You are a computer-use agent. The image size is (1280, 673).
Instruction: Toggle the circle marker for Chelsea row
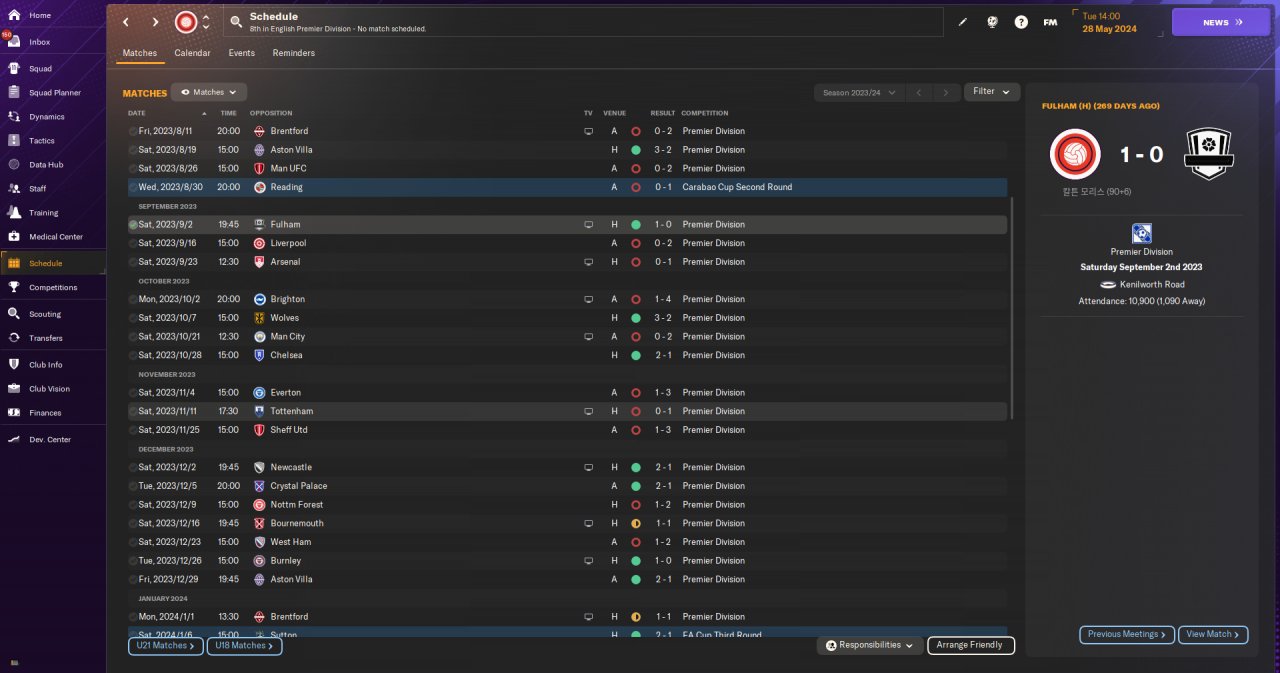click(133, 355)
